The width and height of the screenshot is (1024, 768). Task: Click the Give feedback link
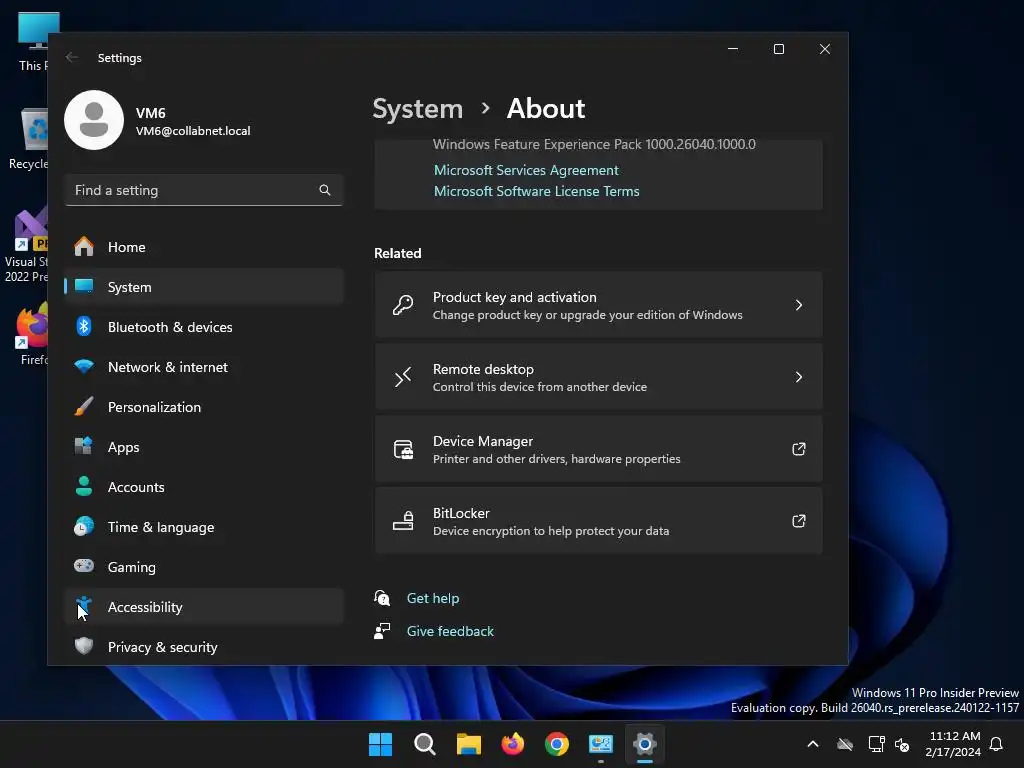tap(450, 631)
